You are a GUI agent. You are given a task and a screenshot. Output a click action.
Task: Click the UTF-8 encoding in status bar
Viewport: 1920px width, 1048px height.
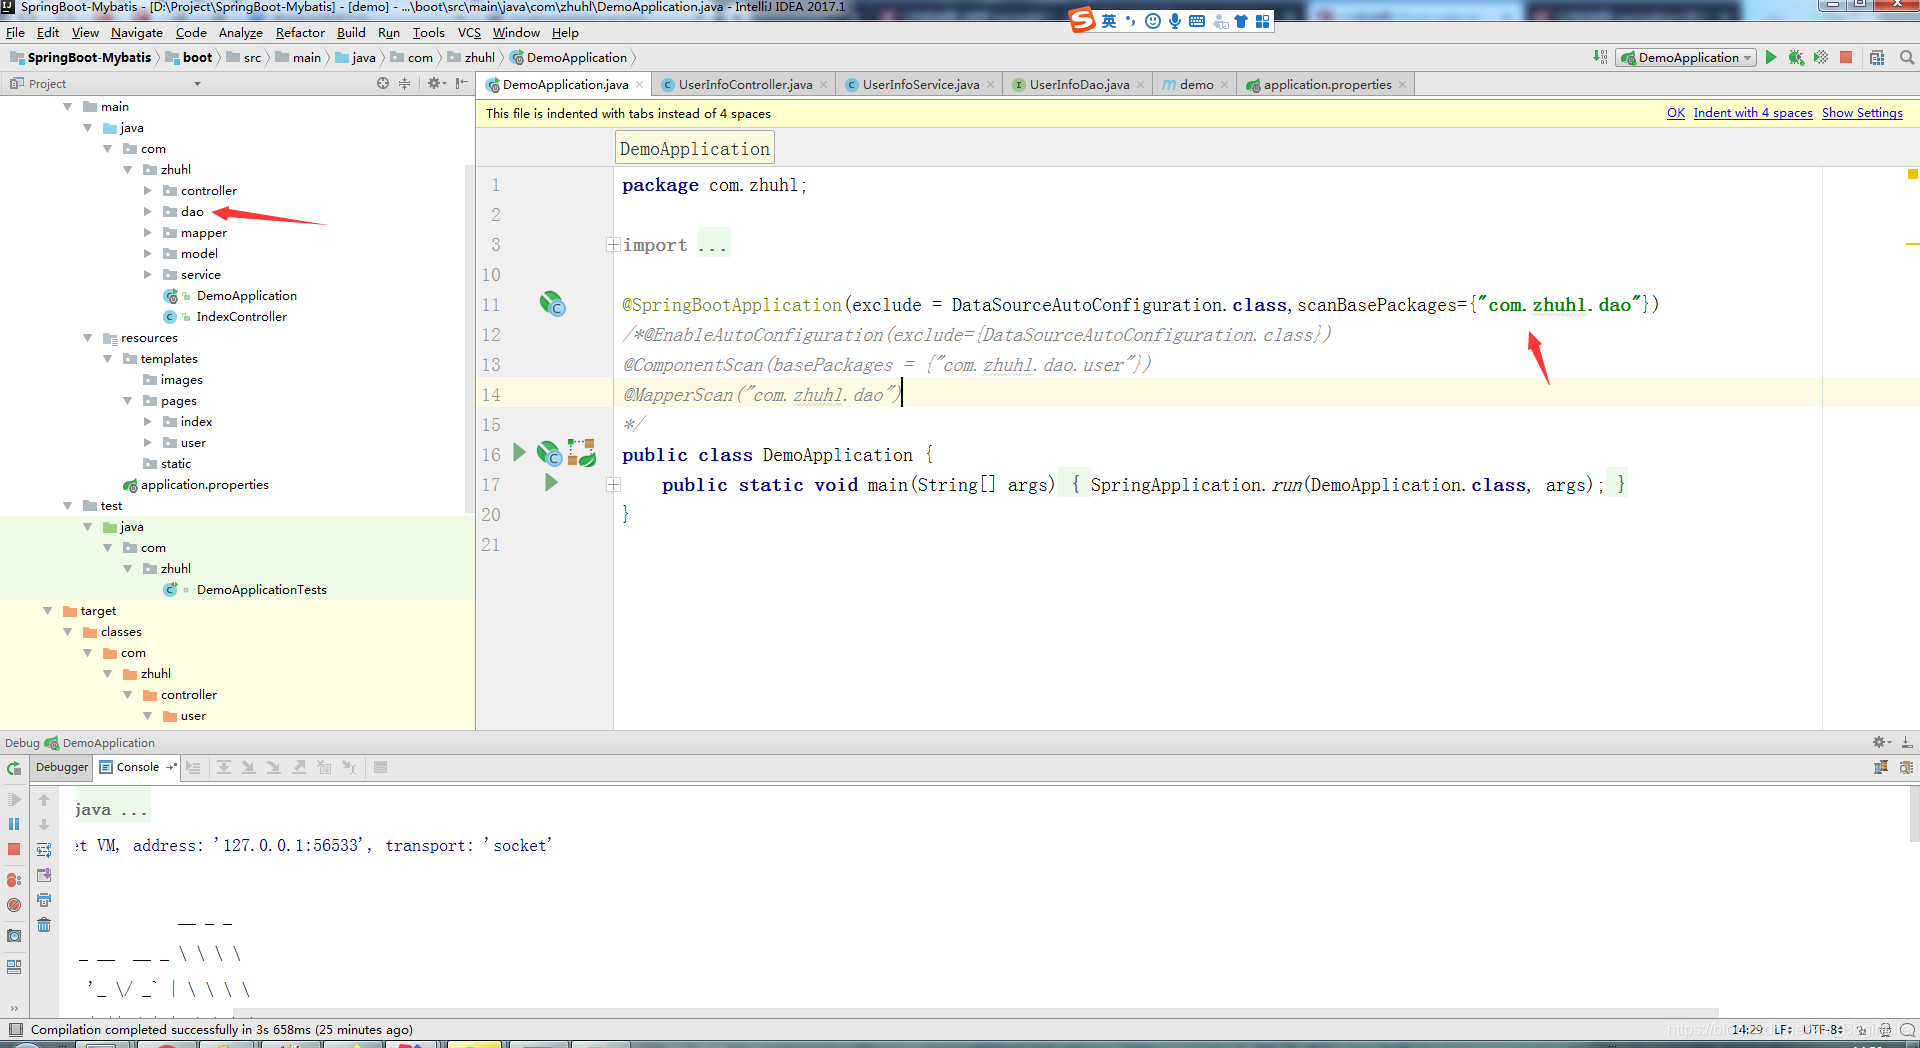[x=1822, y=1029]
